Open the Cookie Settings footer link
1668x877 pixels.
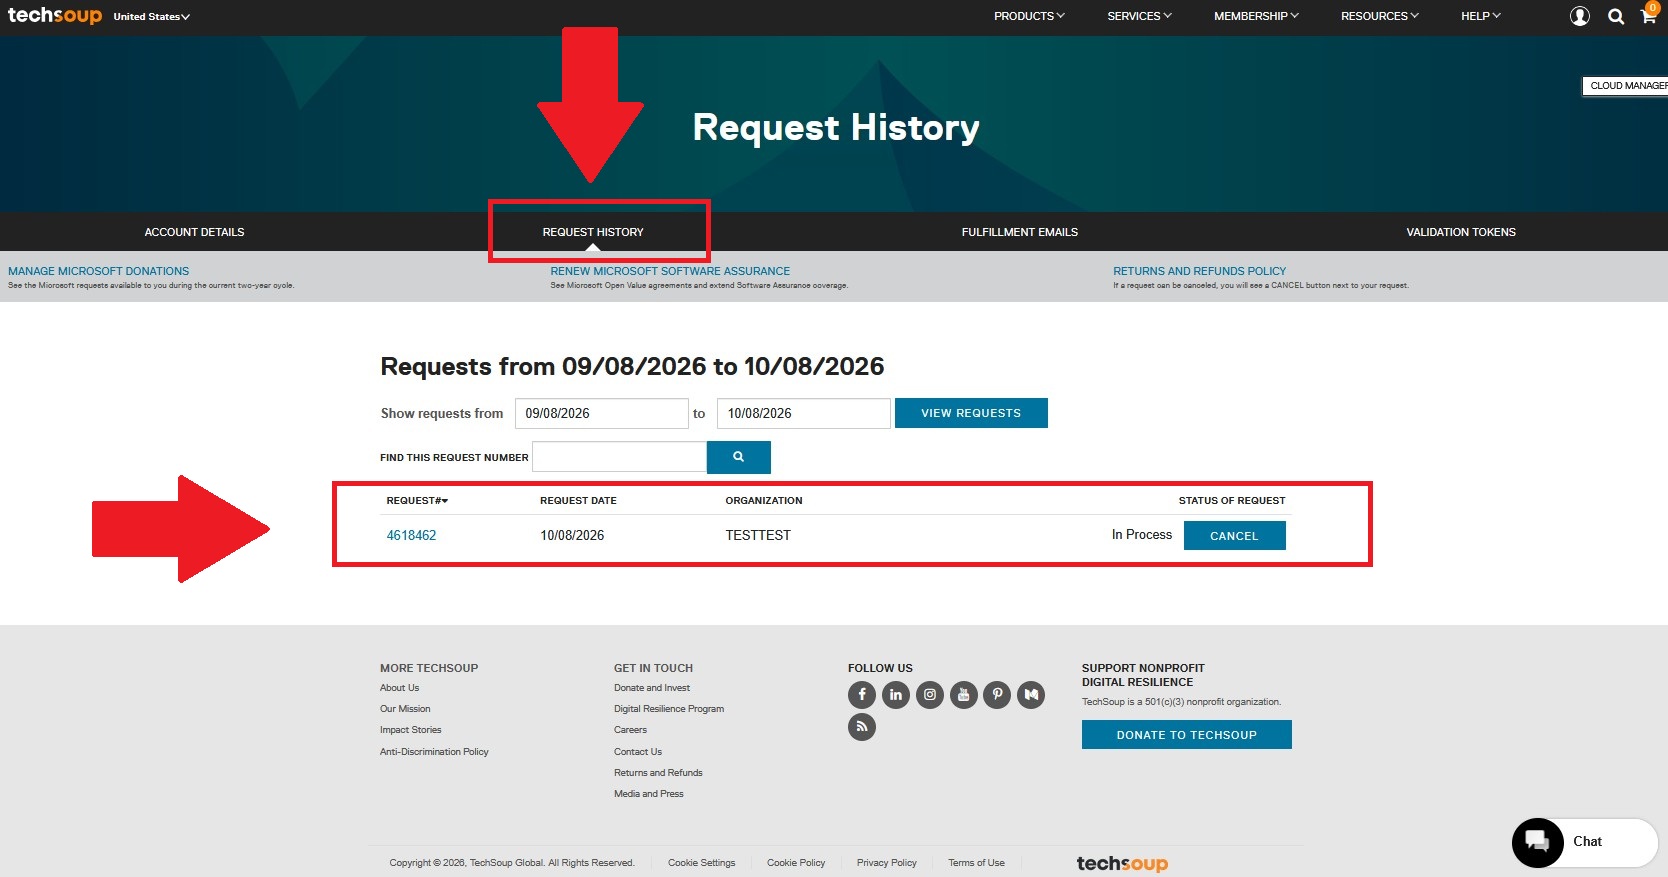[701, 863]
